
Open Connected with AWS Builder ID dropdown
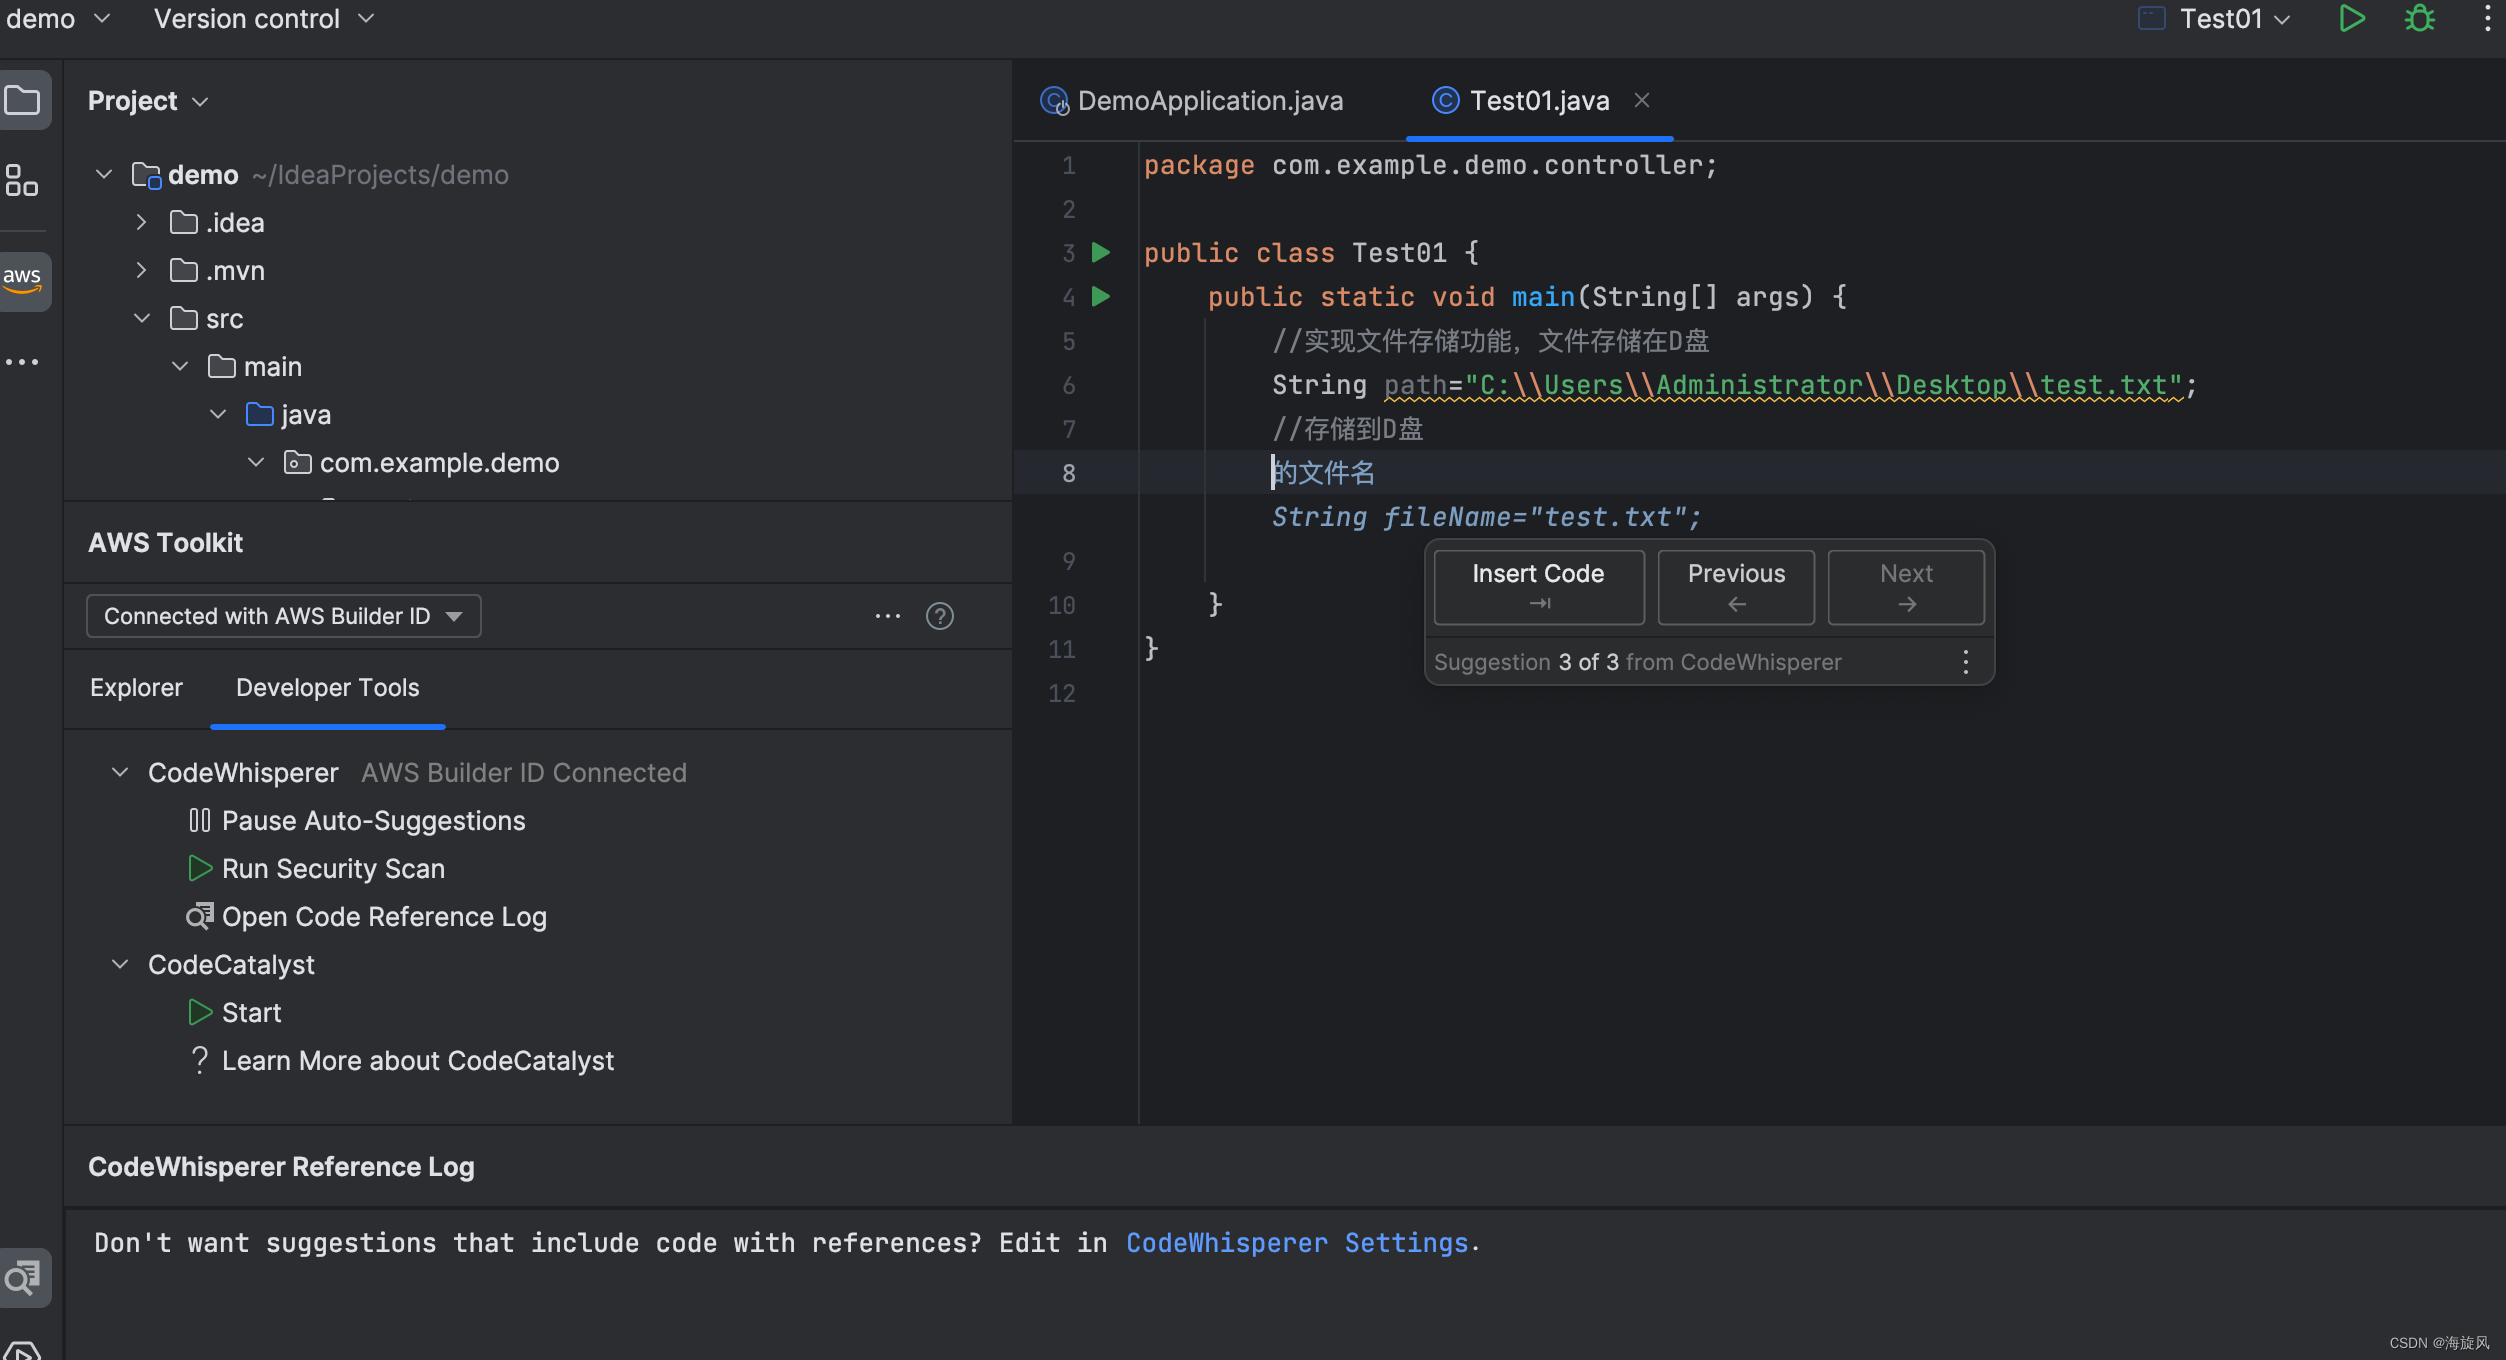coord(284,616)
